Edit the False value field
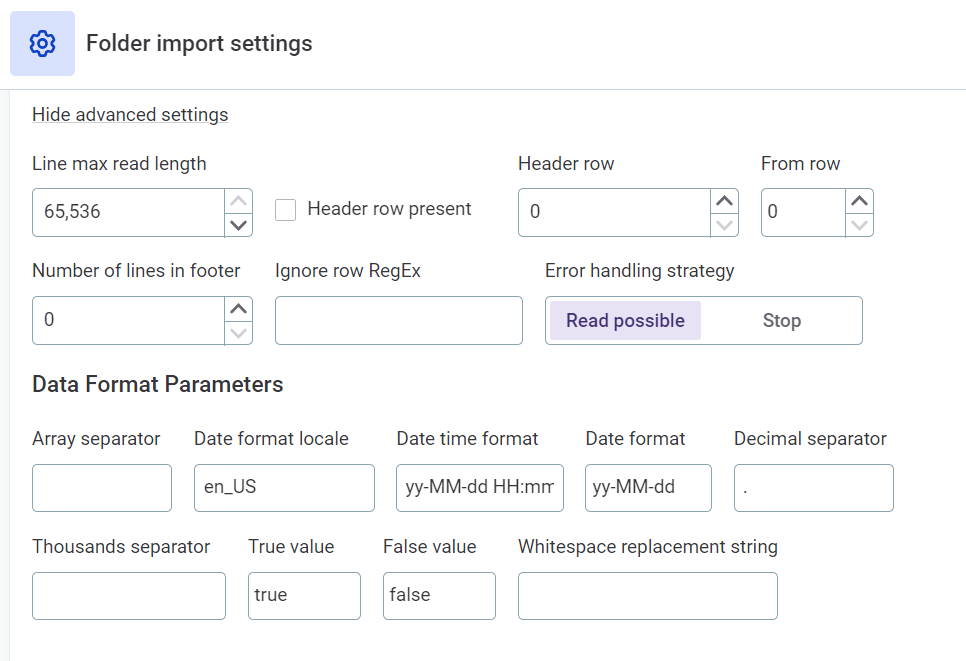 click(439, 596)
